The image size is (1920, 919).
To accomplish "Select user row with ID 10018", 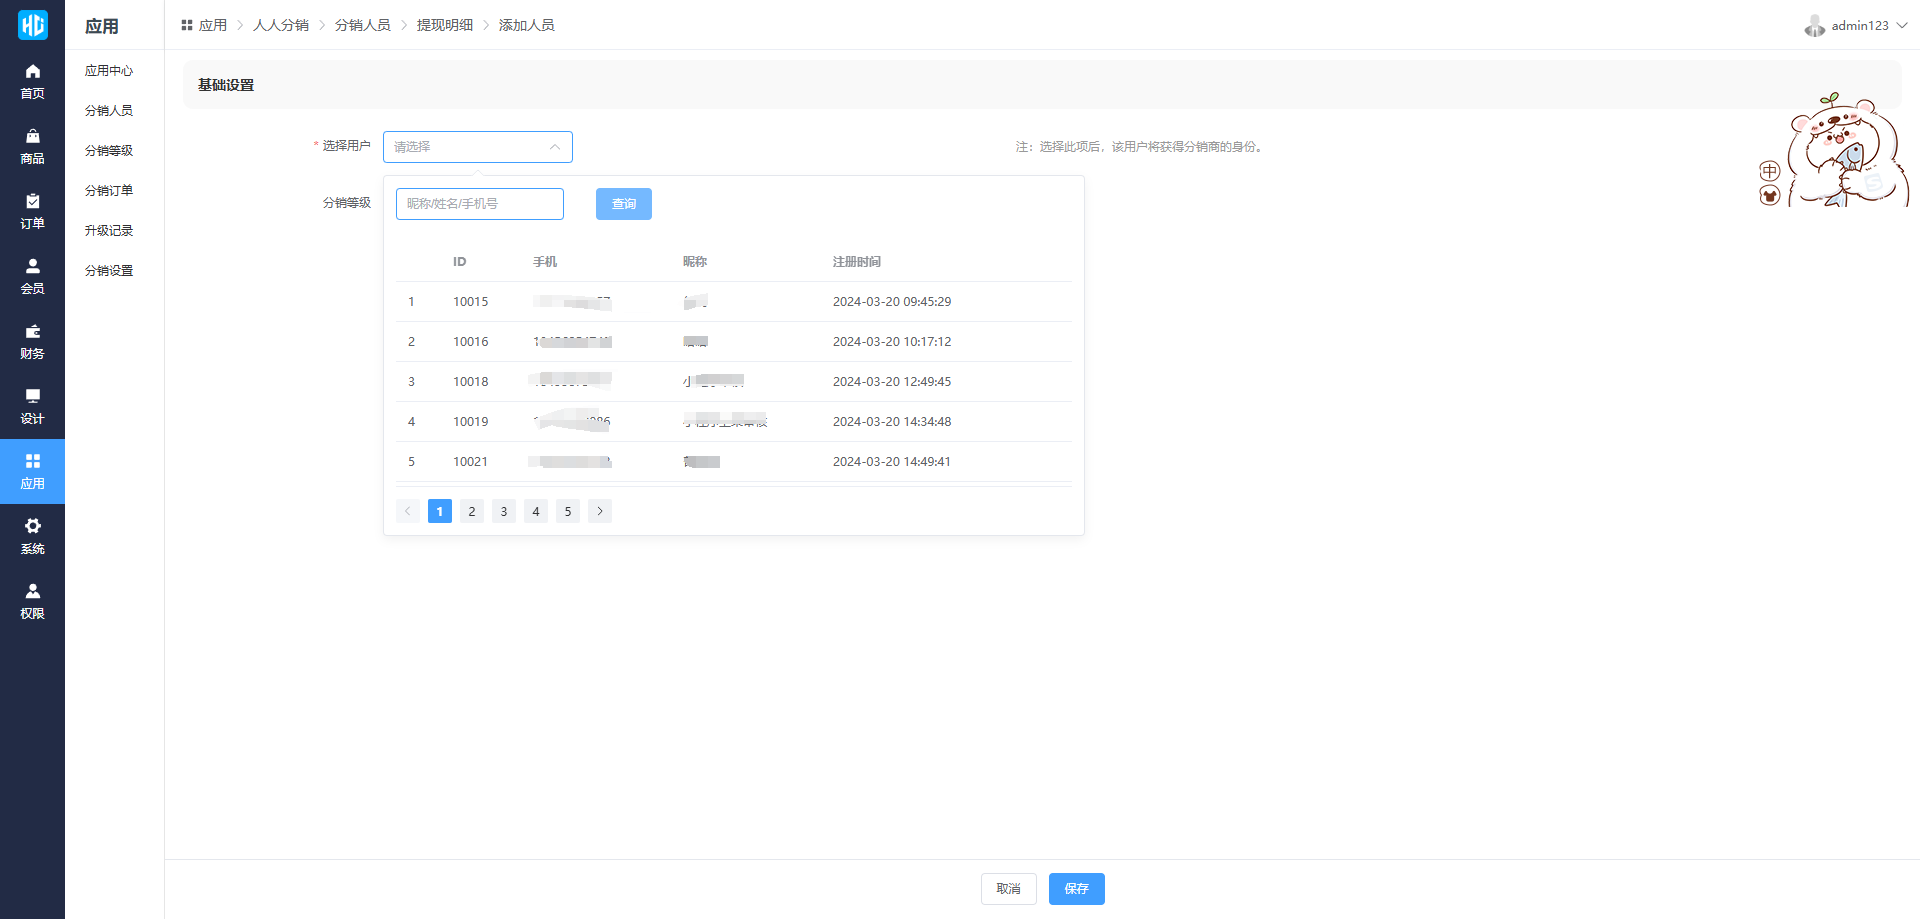I will [x=732, y=382].
